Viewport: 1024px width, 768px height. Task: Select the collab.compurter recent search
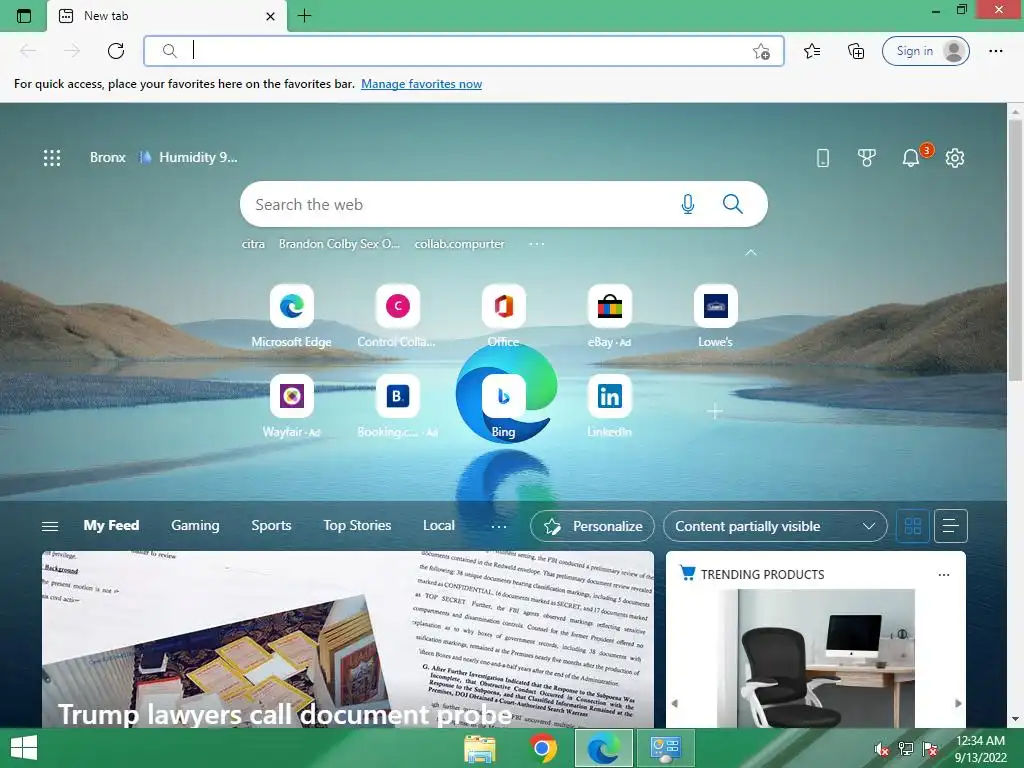(x=459, y=244)
